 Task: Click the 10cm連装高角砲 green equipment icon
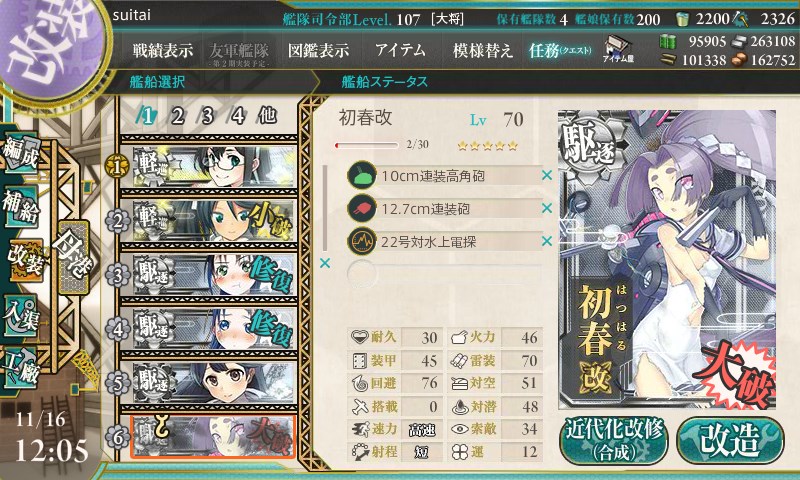pos(362,176)
